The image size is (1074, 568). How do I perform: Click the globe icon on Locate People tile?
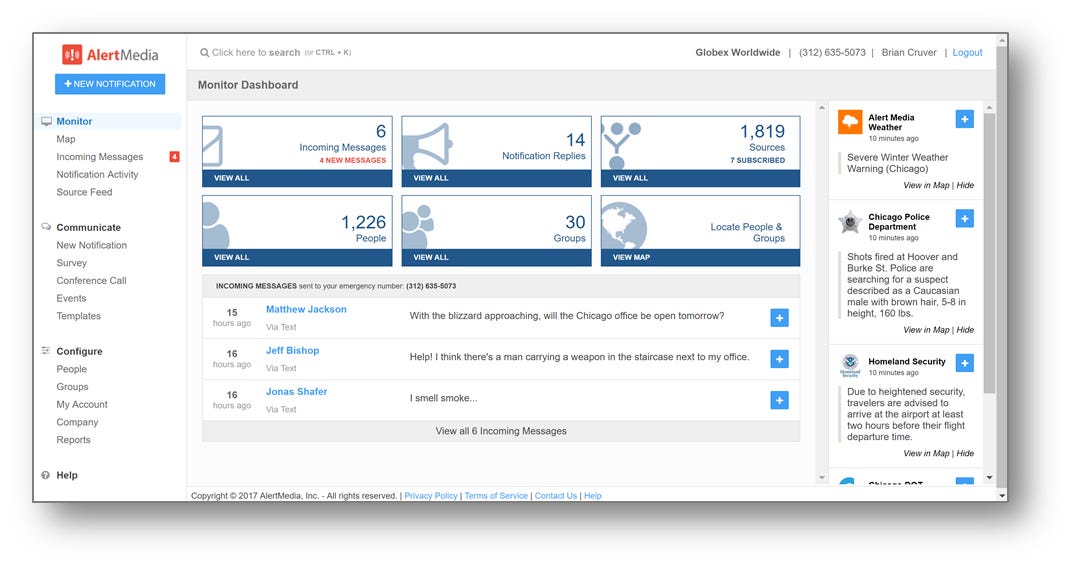(x=624, y=226)
